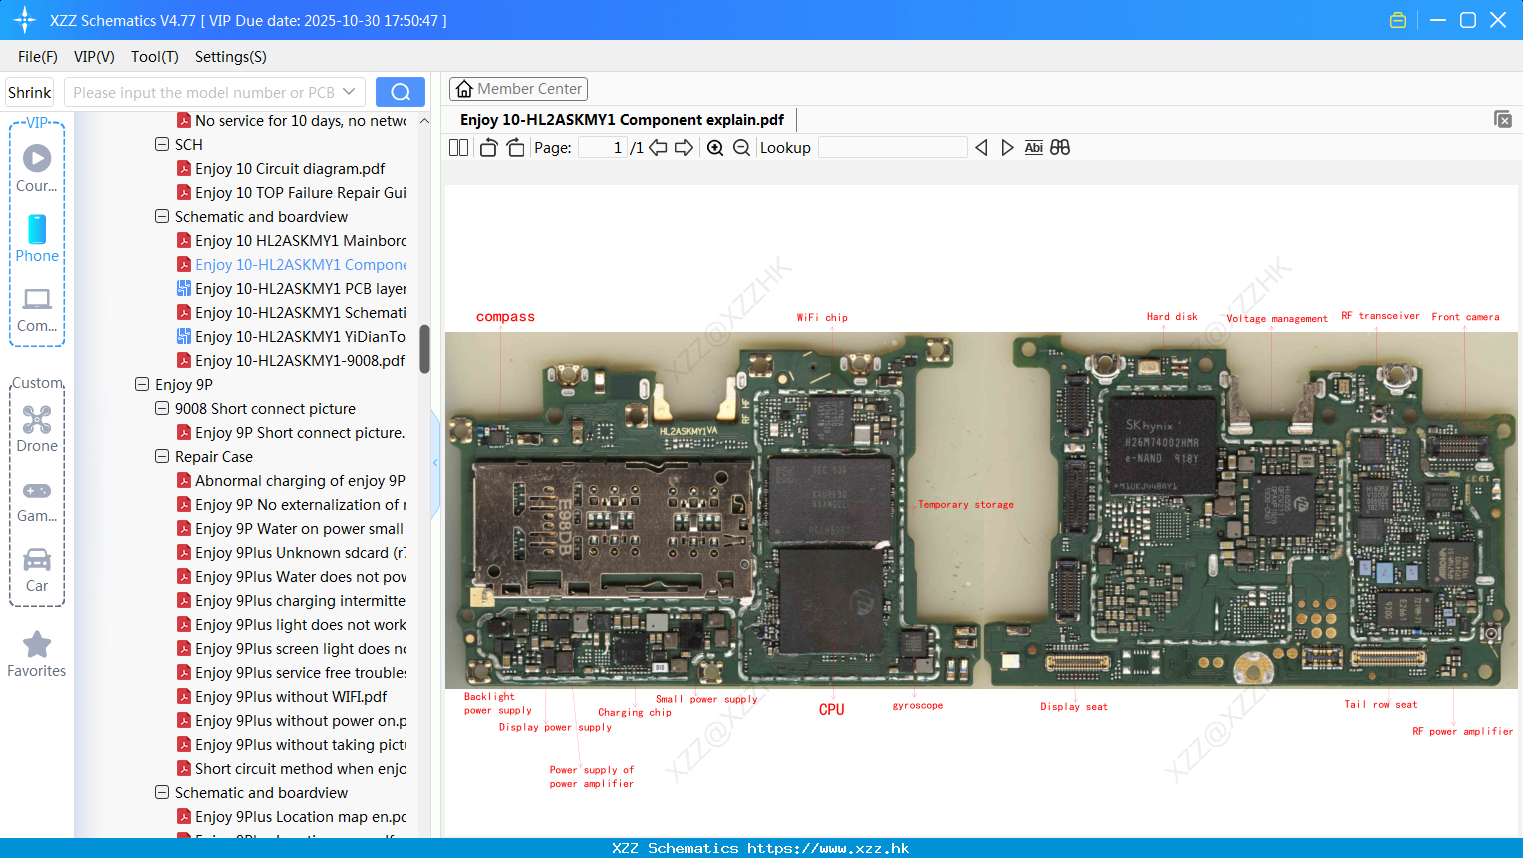Open Enjoy 9P Water on power small
The width and height of the screenshot is (1523, 858).
(292, 528)
